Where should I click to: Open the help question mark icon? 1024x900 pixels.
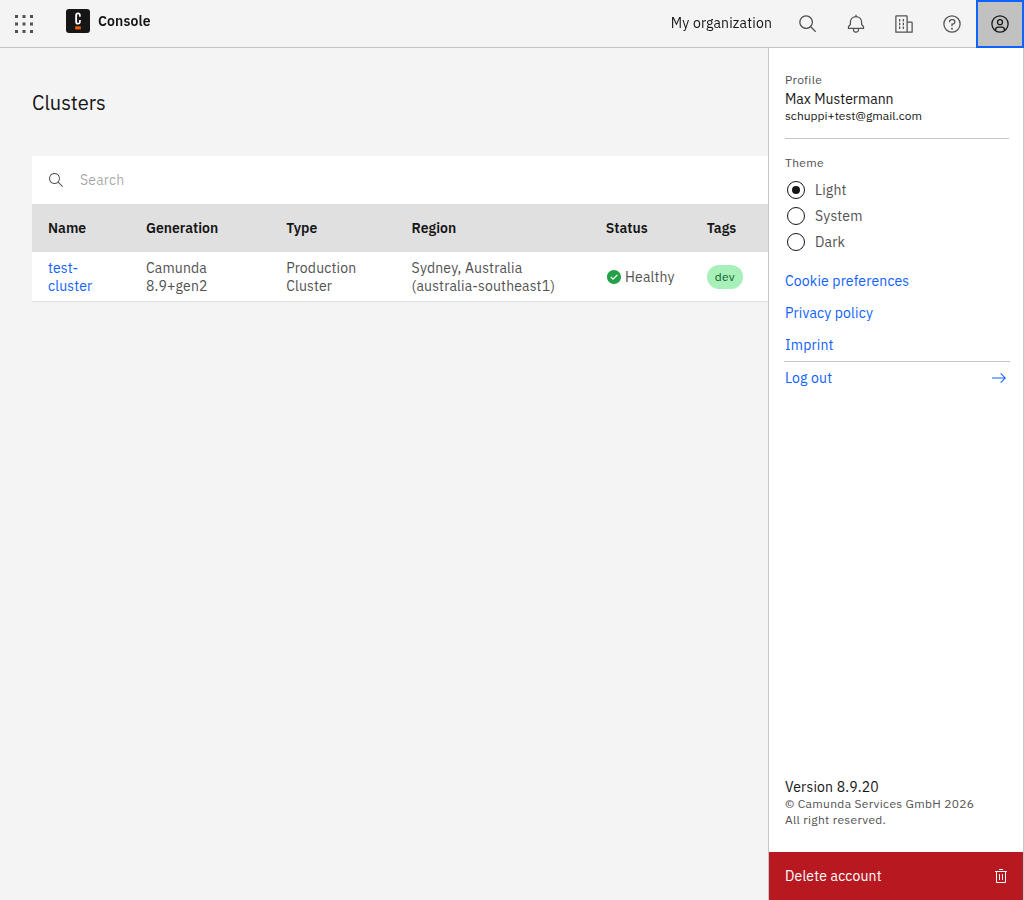pos(951,24)
